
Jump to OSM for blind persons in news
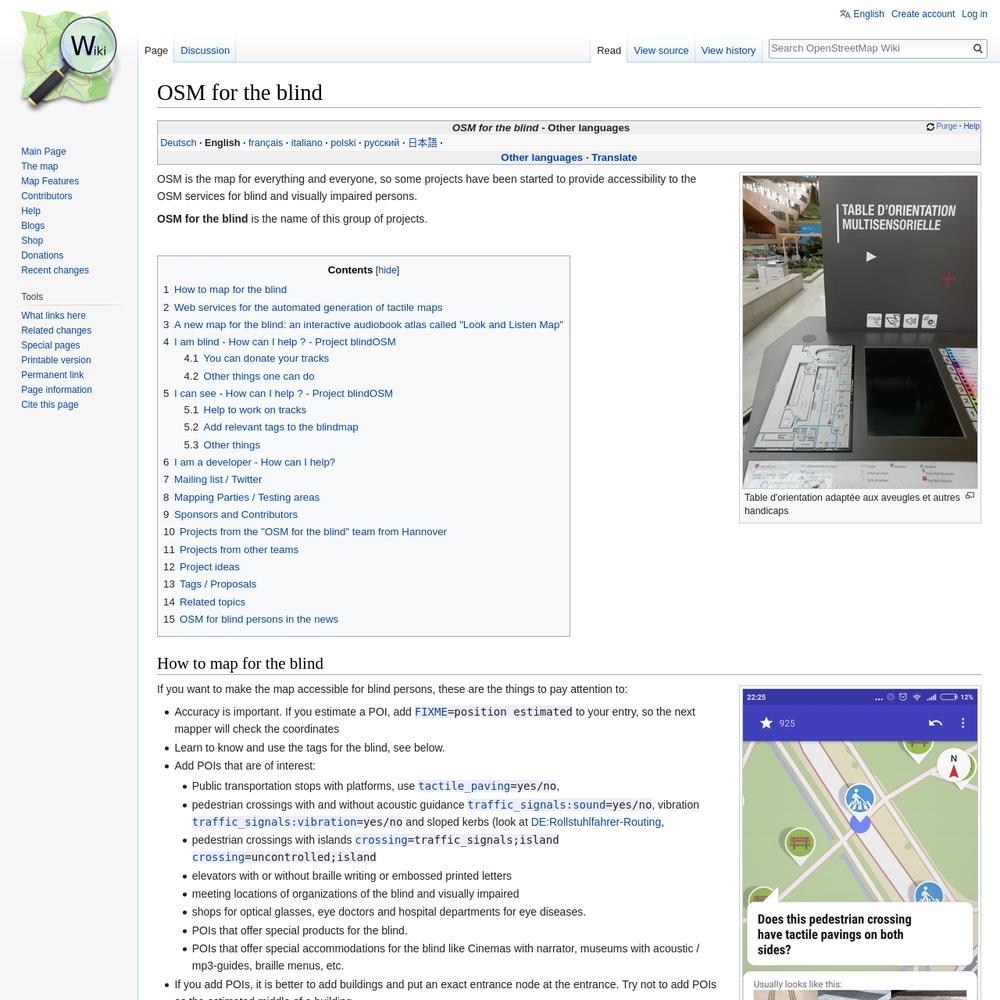pos(259,619)
